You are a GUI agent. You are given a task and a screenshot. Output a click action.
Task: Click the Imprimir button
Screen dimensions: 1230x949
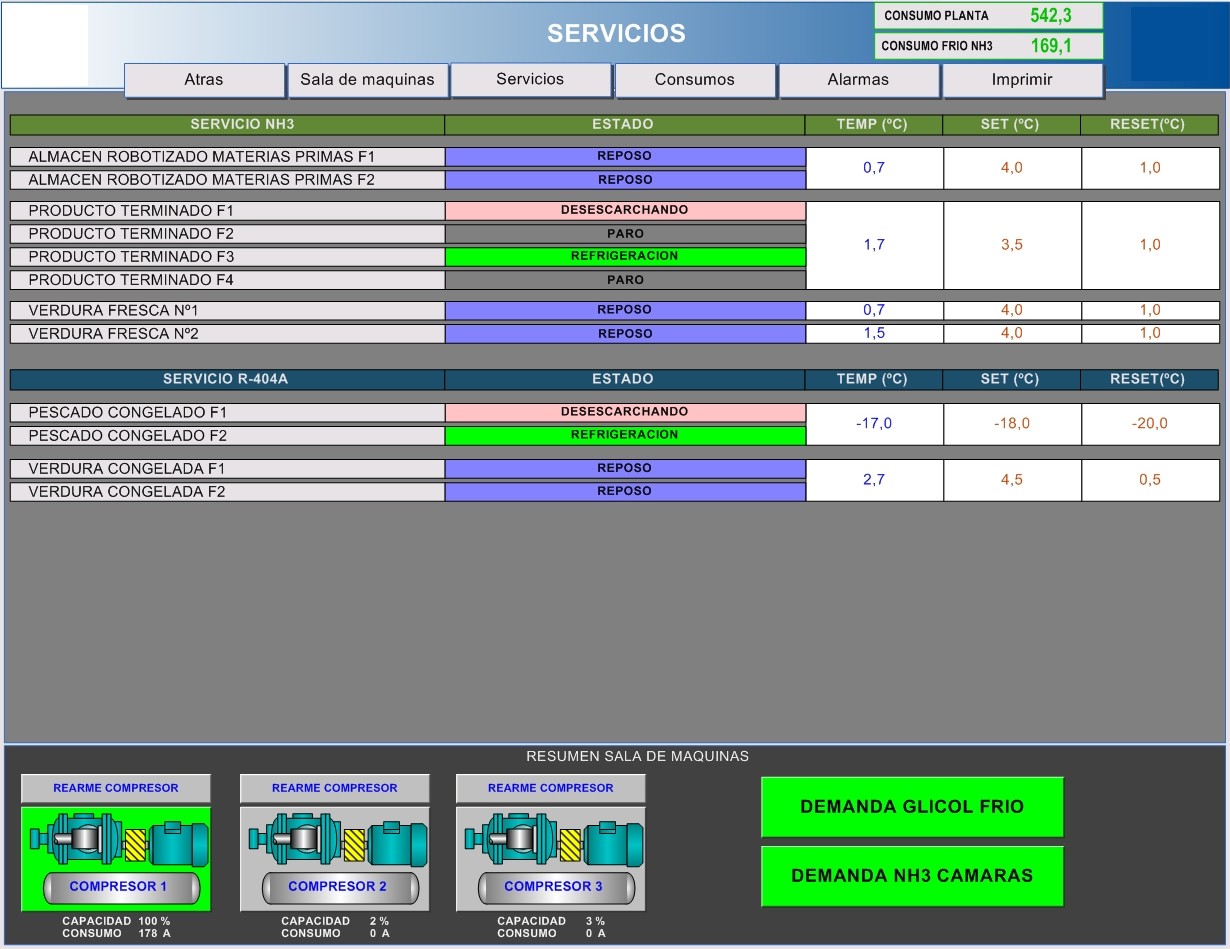pyautogui.click(x=1022, y=80)
